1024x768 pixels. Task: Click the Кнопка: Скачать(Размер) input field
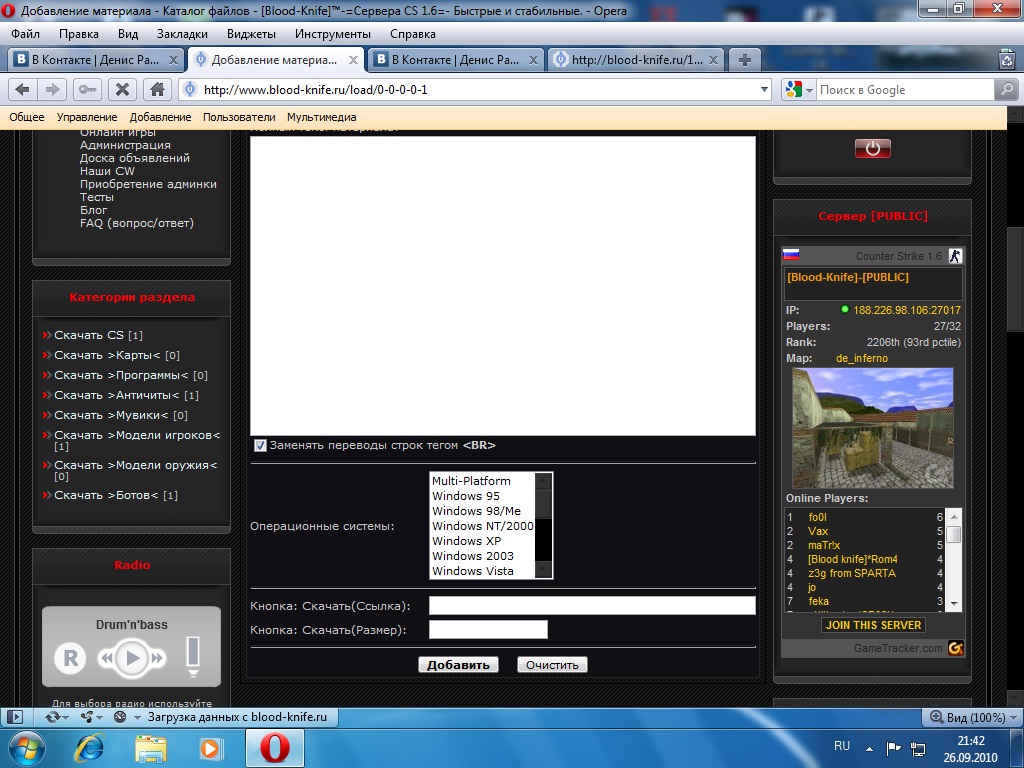pyautogui.click(x=488, y=630)
